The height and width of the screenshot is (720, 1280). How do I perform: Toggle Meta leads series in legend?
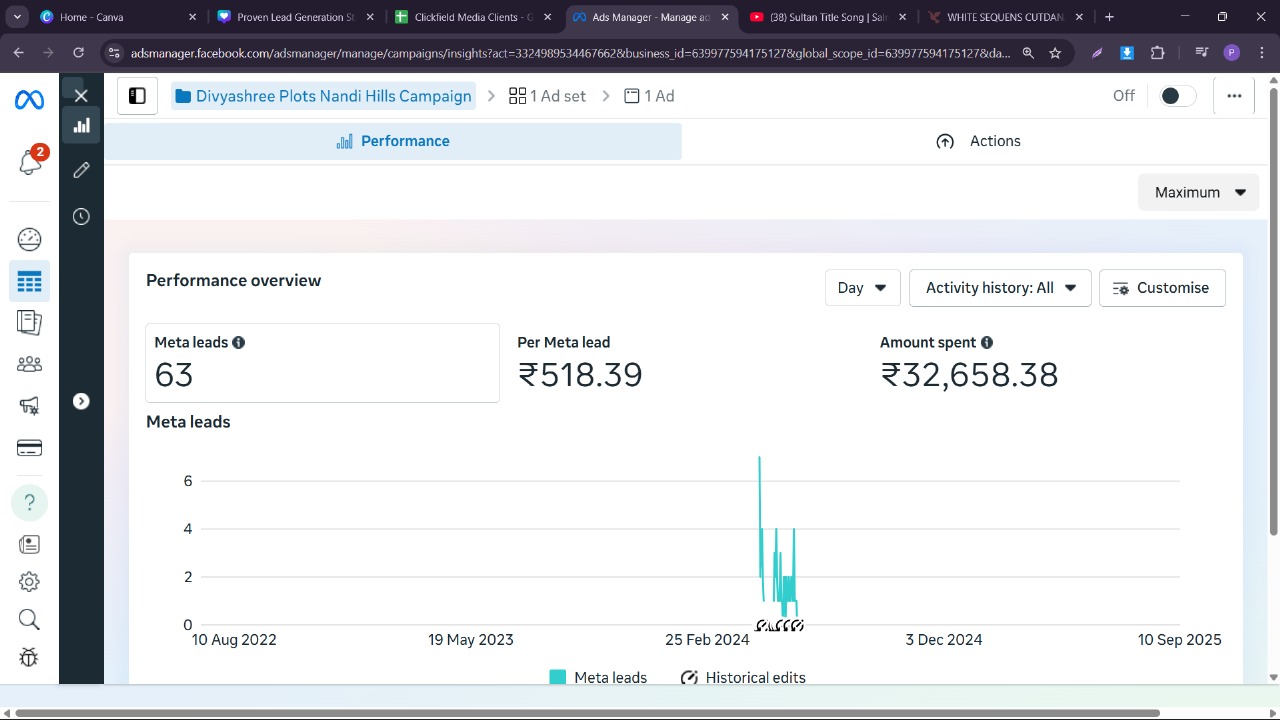[x=599, y=677]
